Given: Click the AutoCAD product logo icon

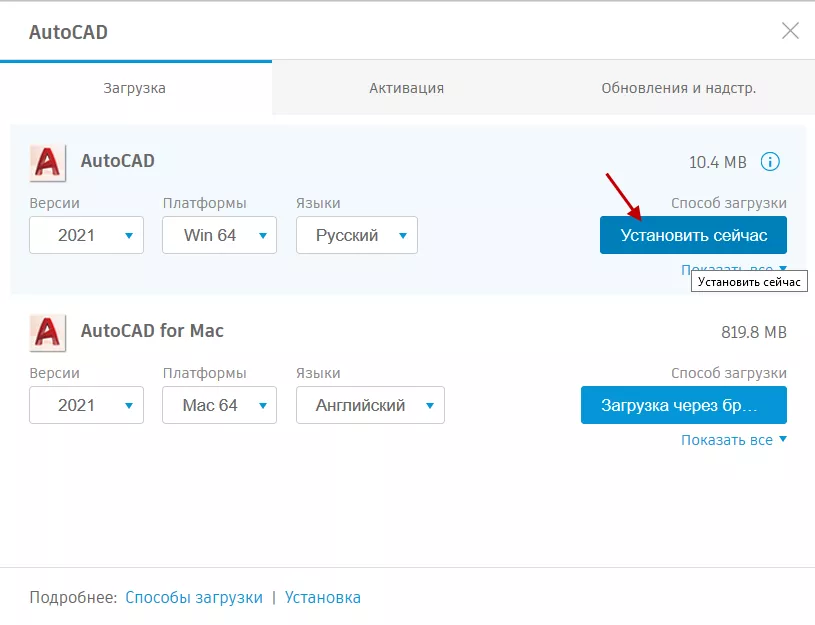Looking at the screenshot, I should coord(48,162).
